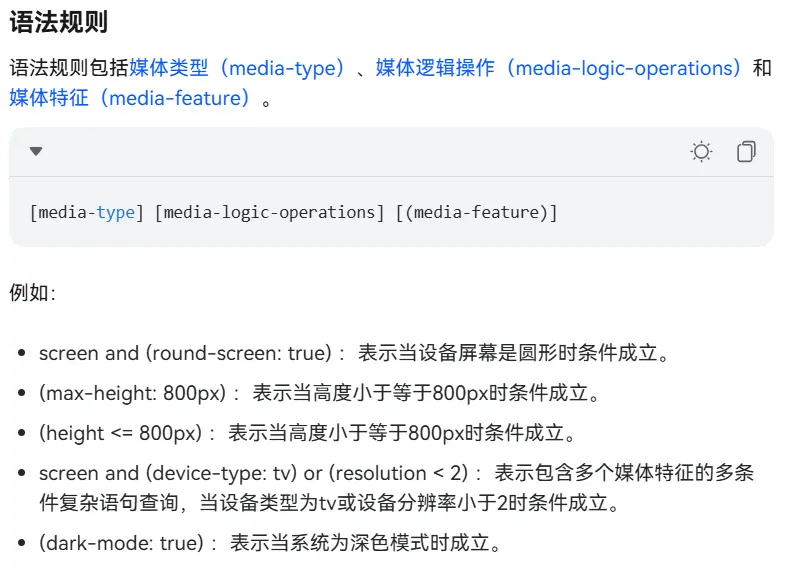The image size is (796, 570).
Task: Open the 媒体类型（media-type） link
Action: click(238, 69)
